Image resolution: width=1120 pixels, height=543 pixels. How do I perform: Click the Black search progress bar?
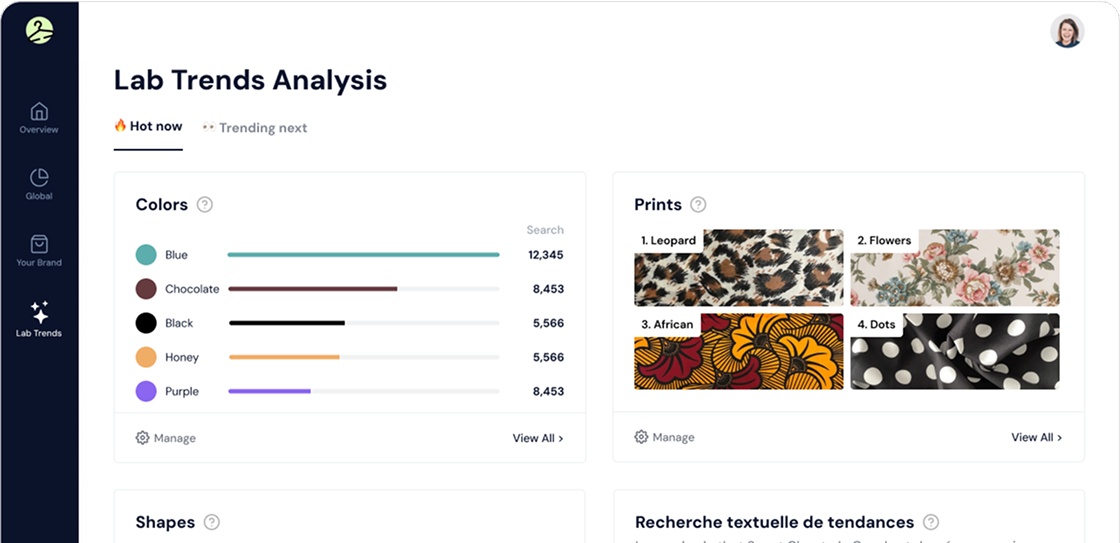click(x=364, y=323)
